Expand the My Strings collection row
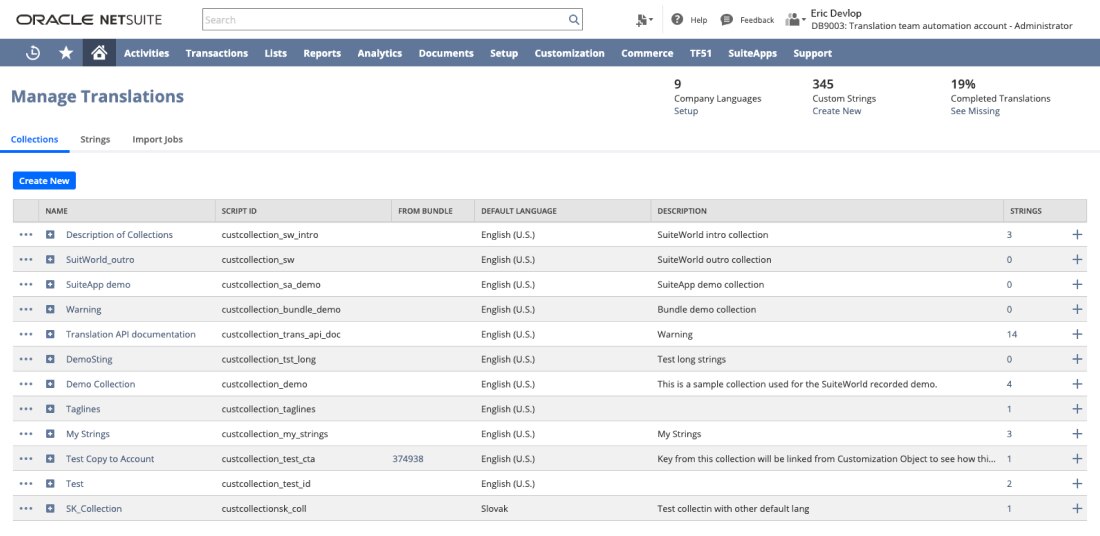The height and width of the screenshot is (536, 1100). click(x=50, y=434)
